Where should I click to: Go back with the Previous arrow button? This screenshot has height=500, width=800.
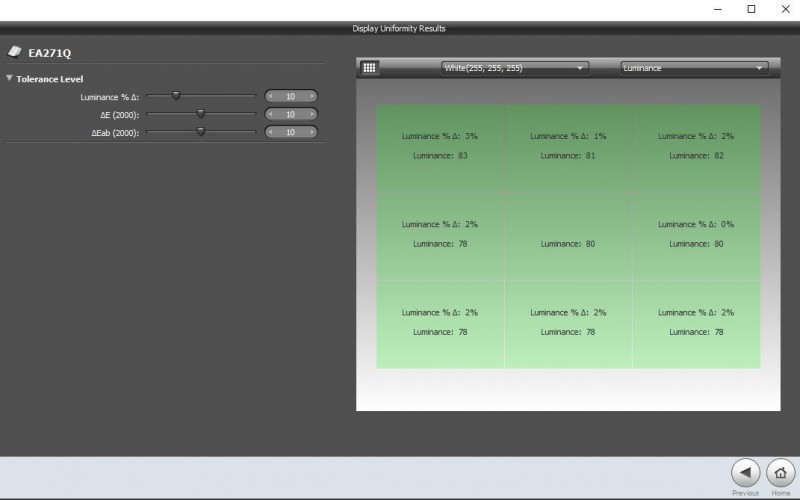745,473
